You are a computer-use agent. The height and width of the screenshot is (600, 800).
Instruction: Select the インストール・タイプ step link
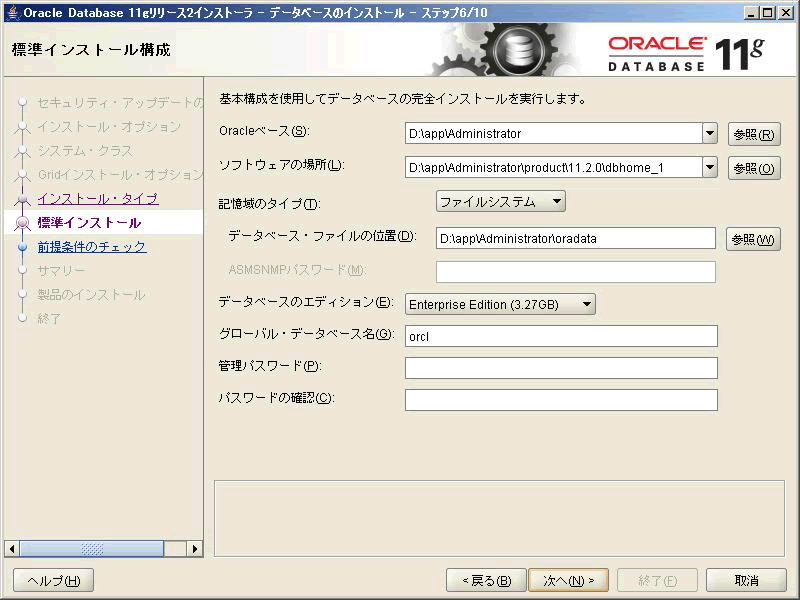tap(97, 198)
